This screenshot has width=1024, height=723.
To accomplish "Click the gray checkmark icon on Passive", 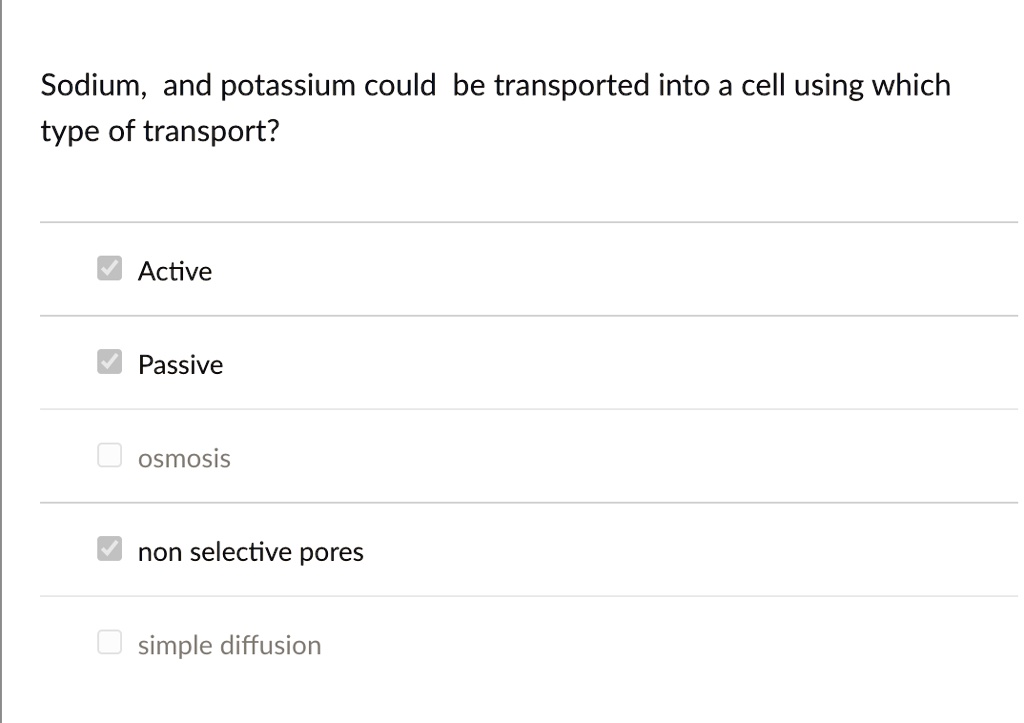I will click(108, 360).
